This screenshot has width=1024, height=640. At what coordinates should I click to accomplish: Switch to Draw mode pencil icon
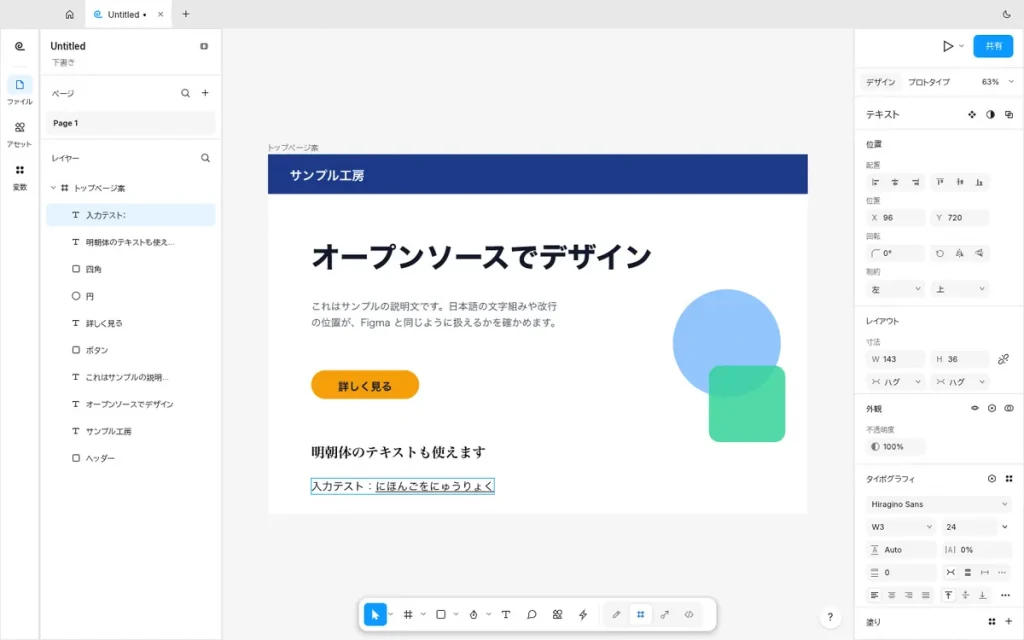pyautogui.click(x=616, y=615)
